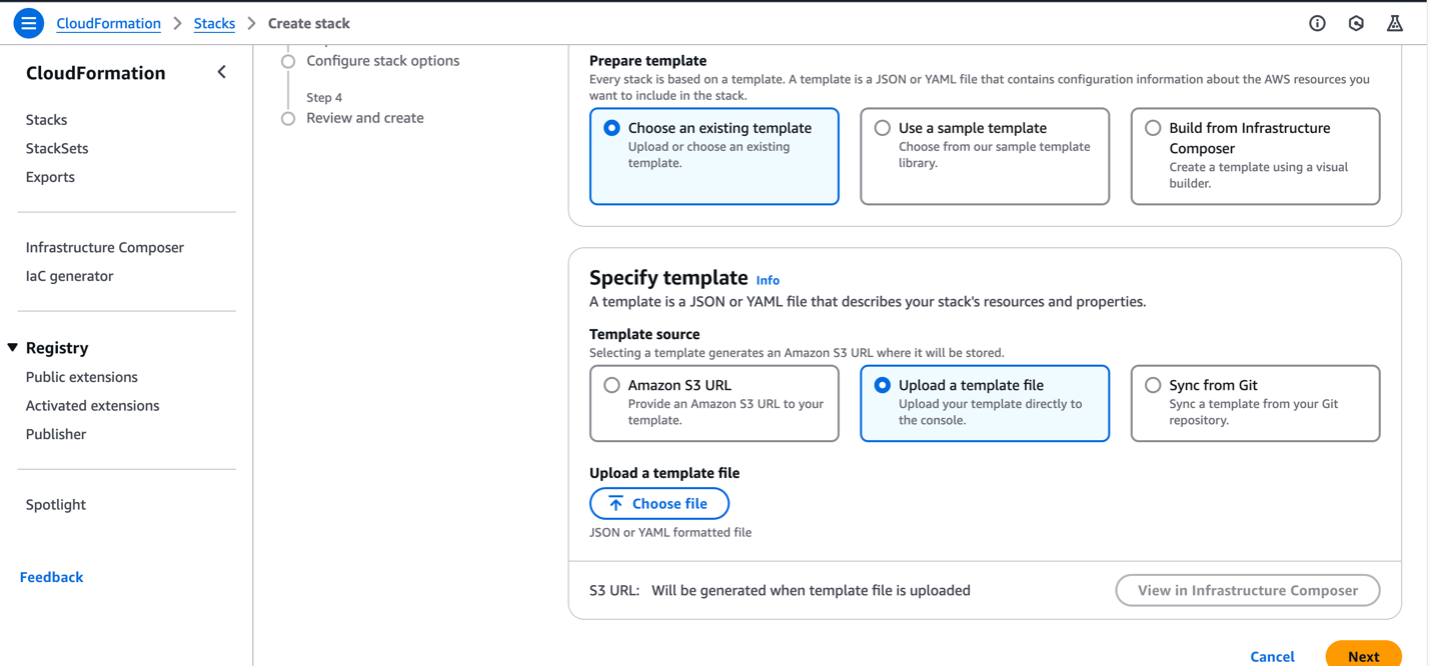1430x669 pixels.
Task: Click the info icon in the top bar
Action: tap(1317, 22)
